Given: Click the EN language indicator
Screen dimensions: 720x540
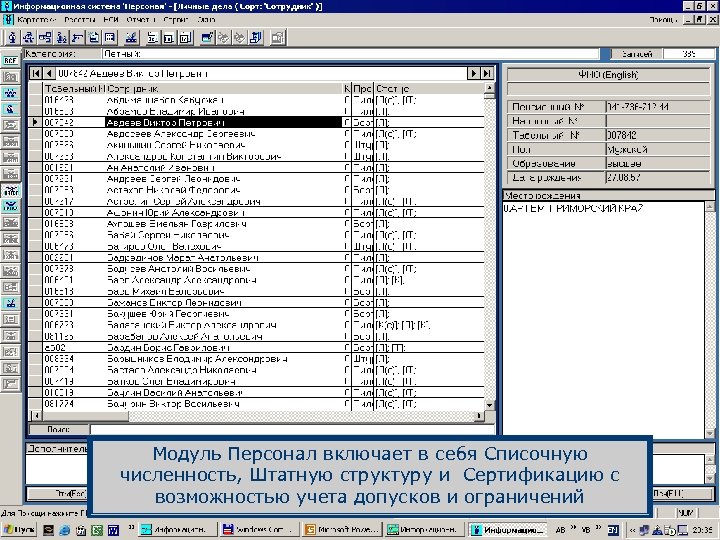Looking at the screenshot, I should [613, 530].
